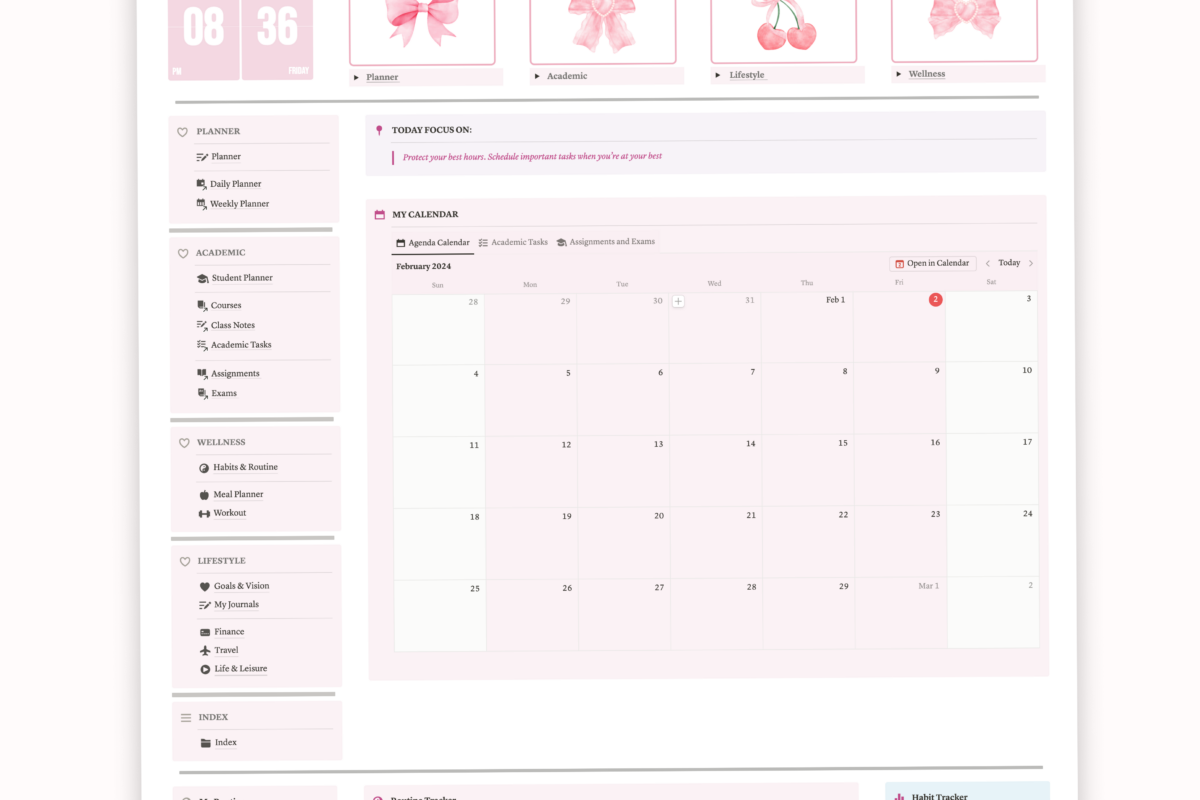Expand the Planner card with its disclosure arrow
This screenshot has height=800, width=1200.
(x=355, y=76)
